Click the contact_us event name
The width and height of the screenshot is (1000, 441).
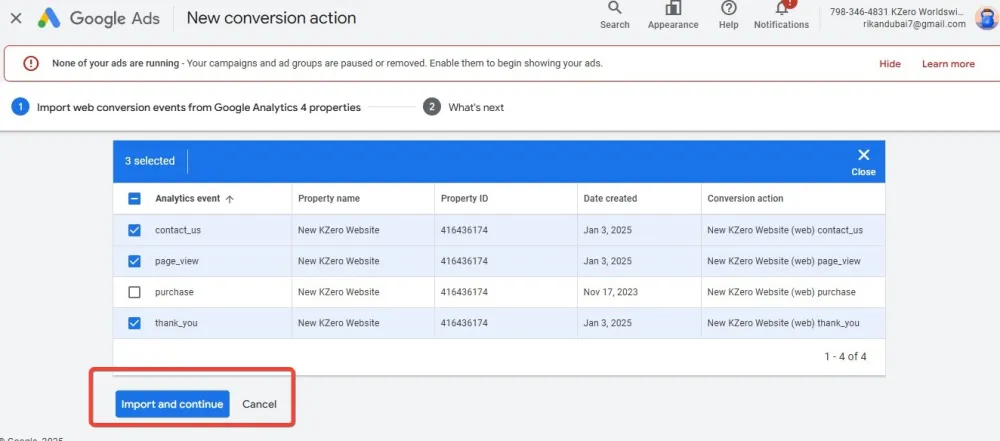(178, 230)
